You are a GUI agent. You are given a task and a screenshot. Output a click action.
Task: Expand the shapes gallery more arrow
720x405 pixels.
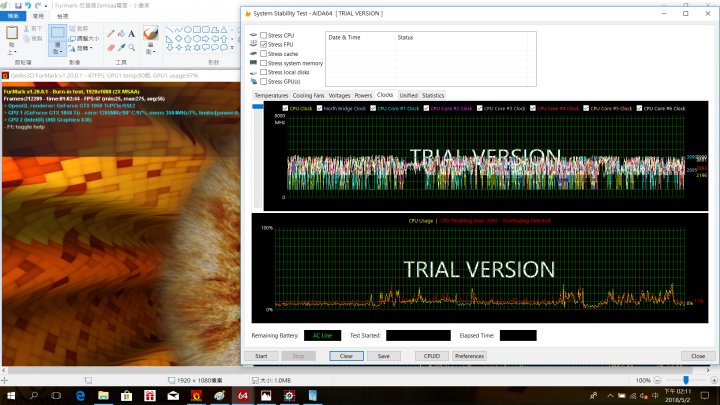tap(232, 47)
